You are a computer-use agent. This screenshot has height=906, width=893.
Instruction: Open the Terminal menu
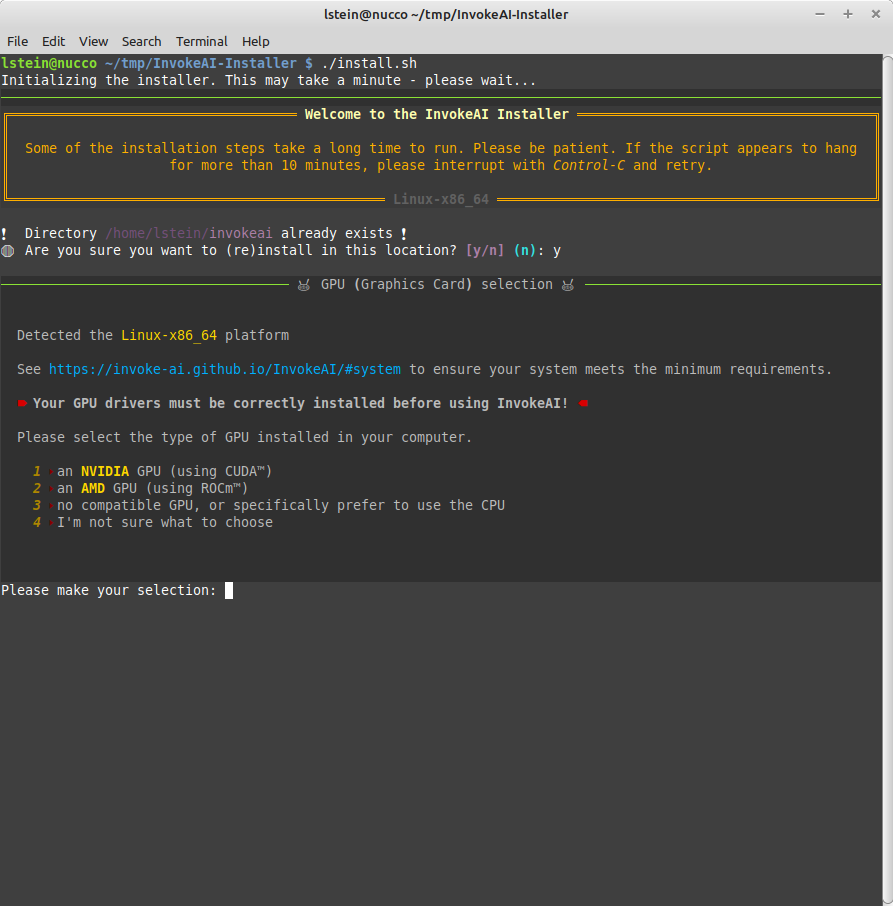(x=201, y=41)
